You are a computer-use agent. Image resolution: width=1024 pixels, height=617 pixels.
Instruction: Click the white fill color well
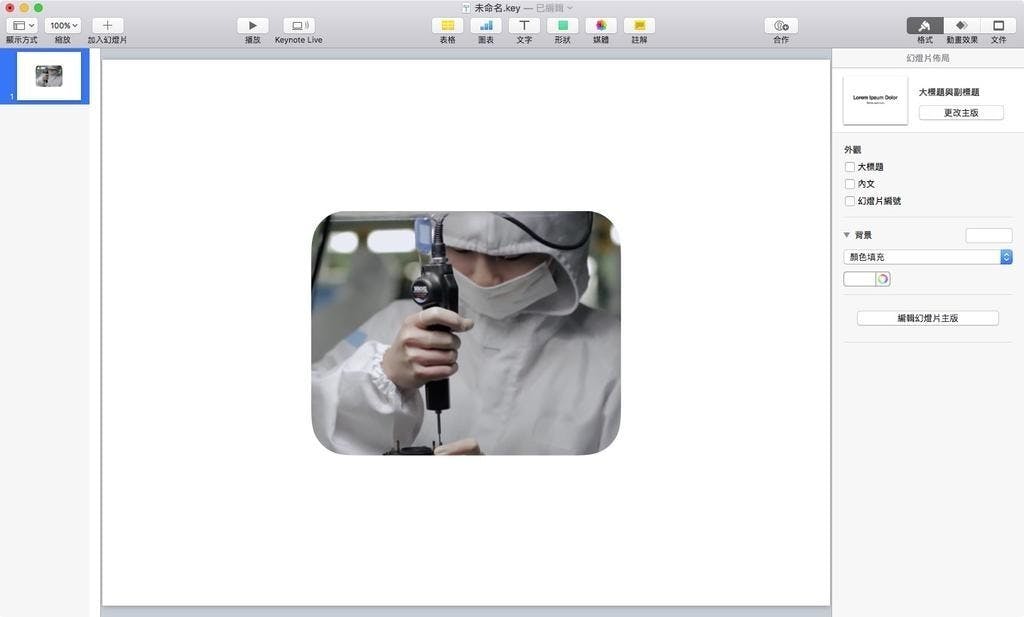(x=859, y=279)
